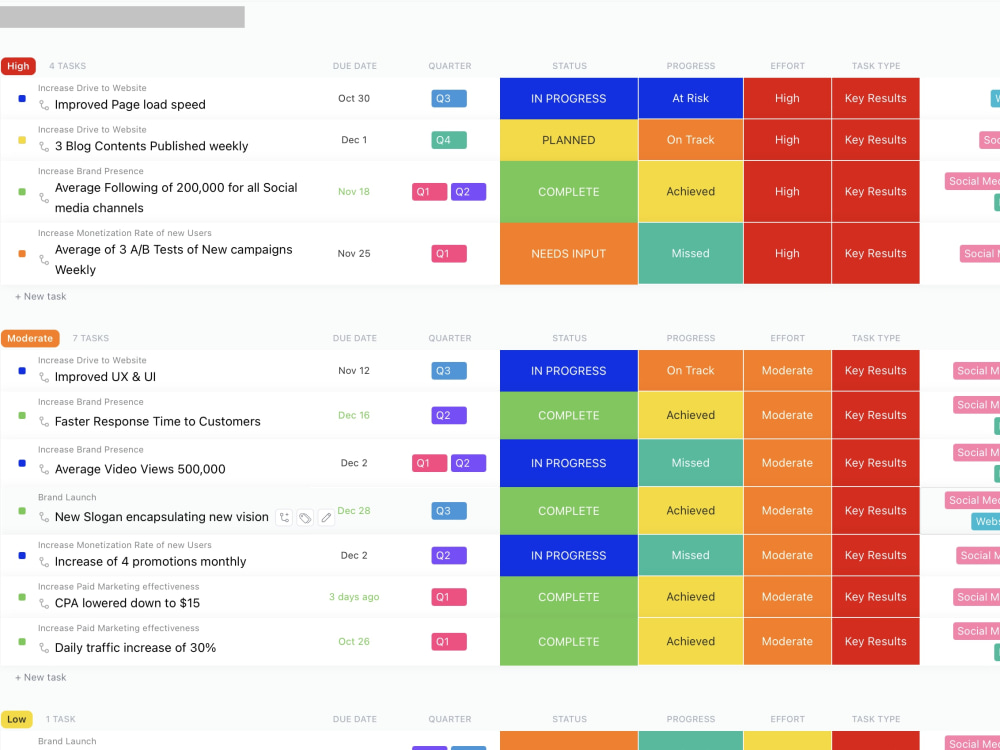This screenshot has height=750, width=1000.
Task: Open Moderate effort cell for Improved UX & UI
Action: [788, 371]
